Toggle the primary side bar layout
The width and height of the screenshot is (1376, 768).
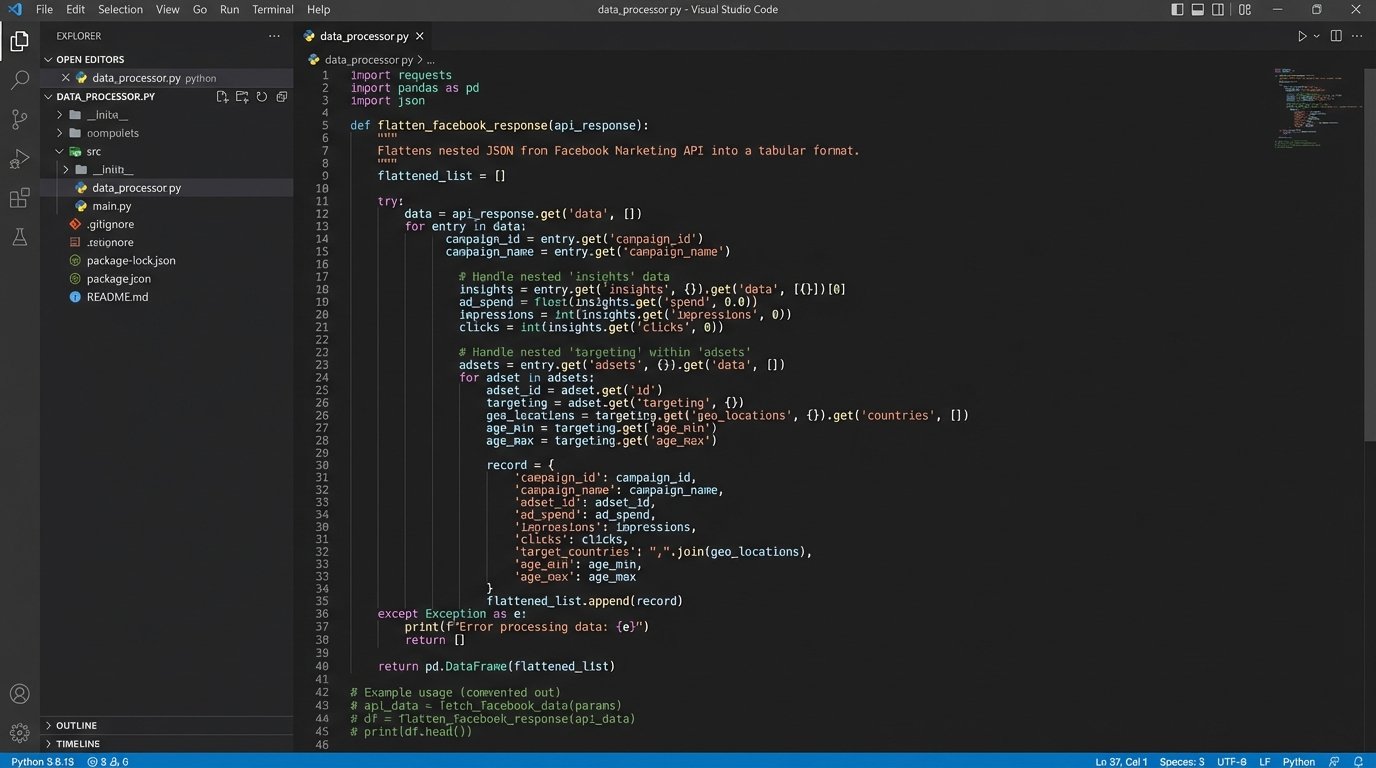[x=1177, y=10]
